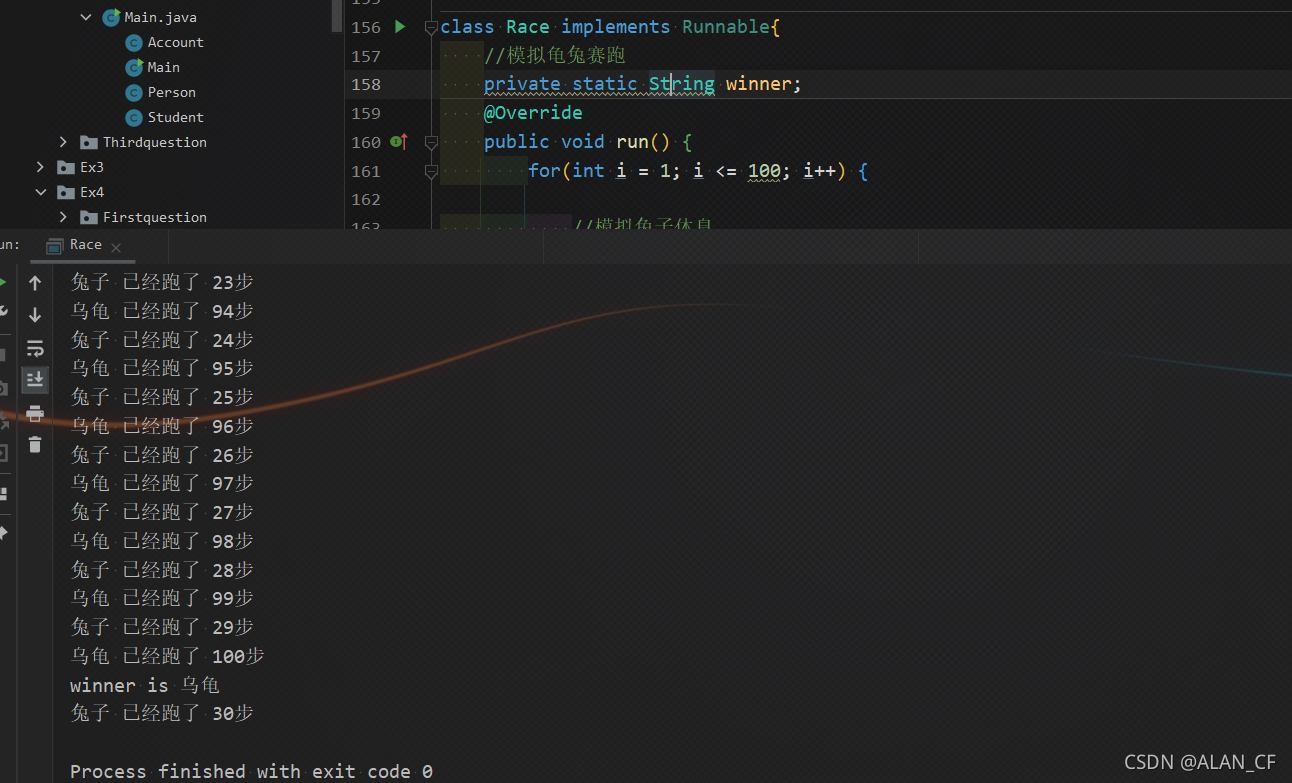
Task: Click the Race class name in code
Action: [527, 27]
